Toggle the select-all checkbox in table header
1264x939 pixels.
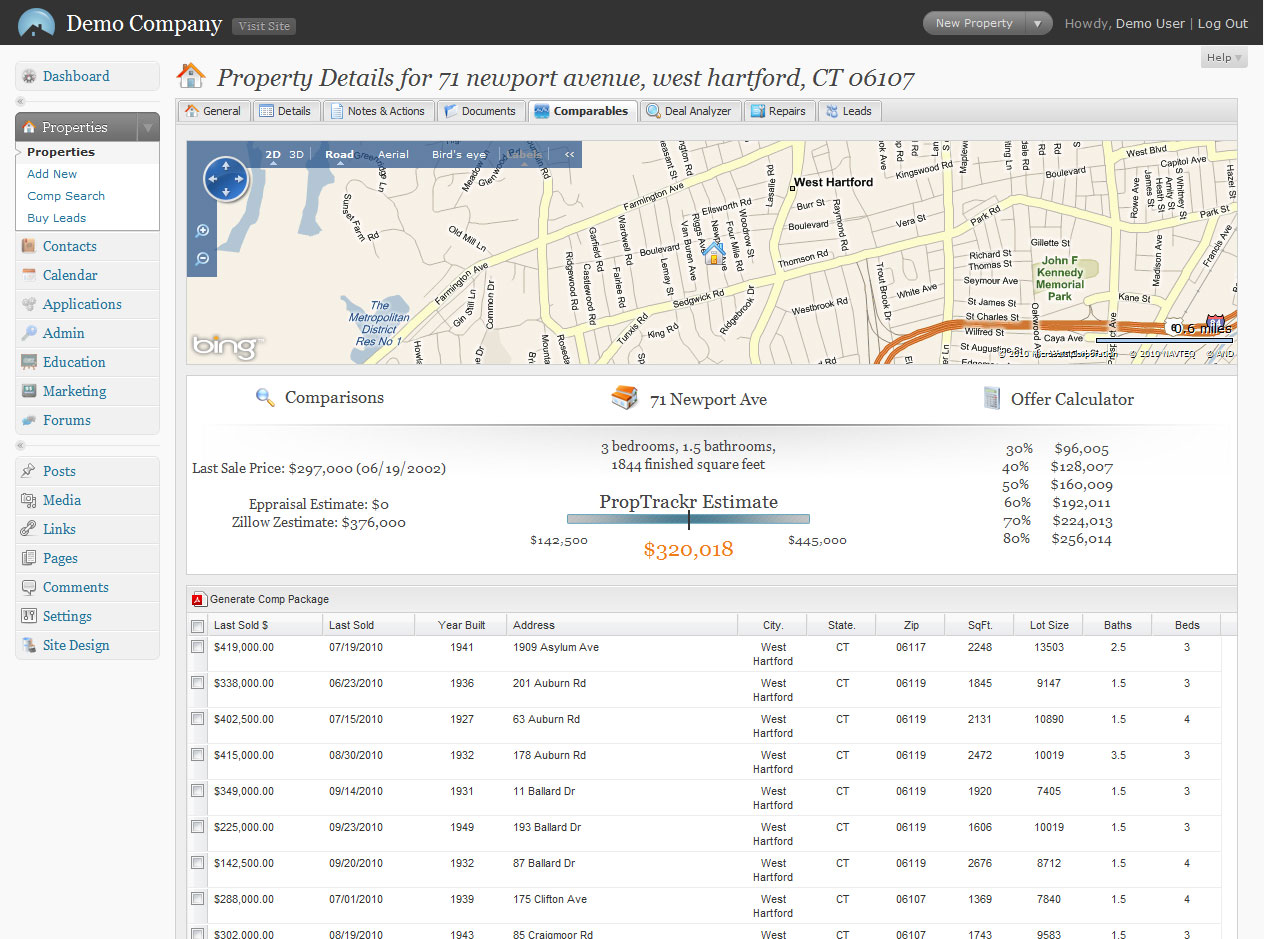tap(198, 626)
